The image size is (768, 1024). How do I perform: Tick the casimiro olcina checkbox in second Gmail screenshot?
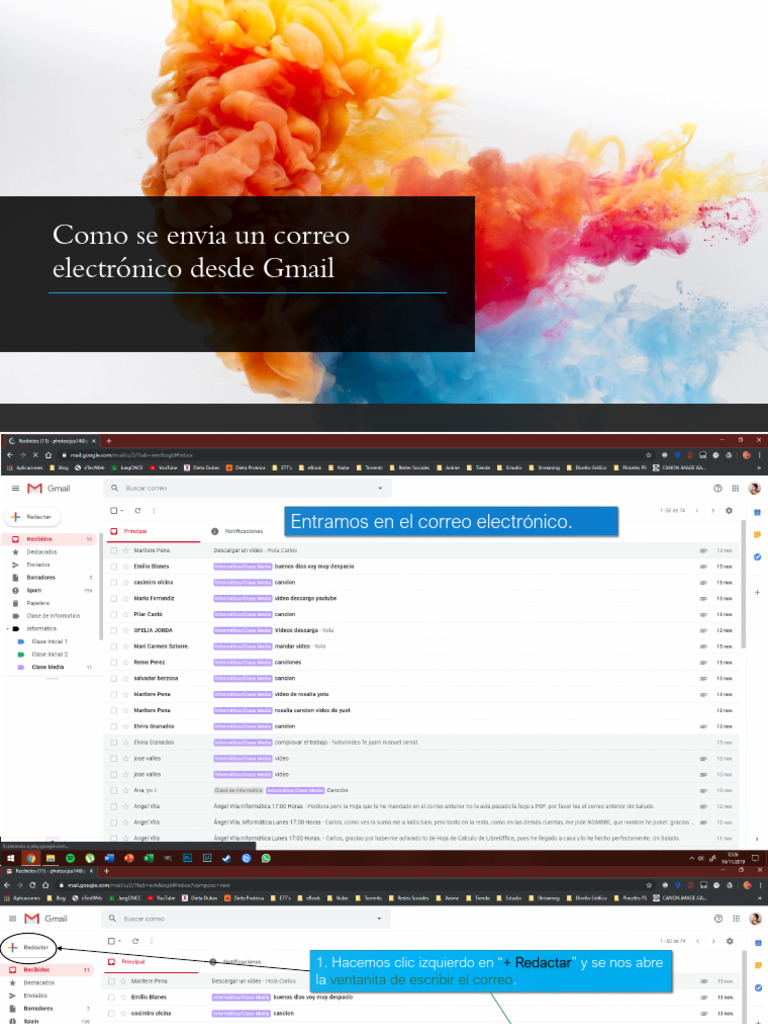click(x=112, y=1013)
